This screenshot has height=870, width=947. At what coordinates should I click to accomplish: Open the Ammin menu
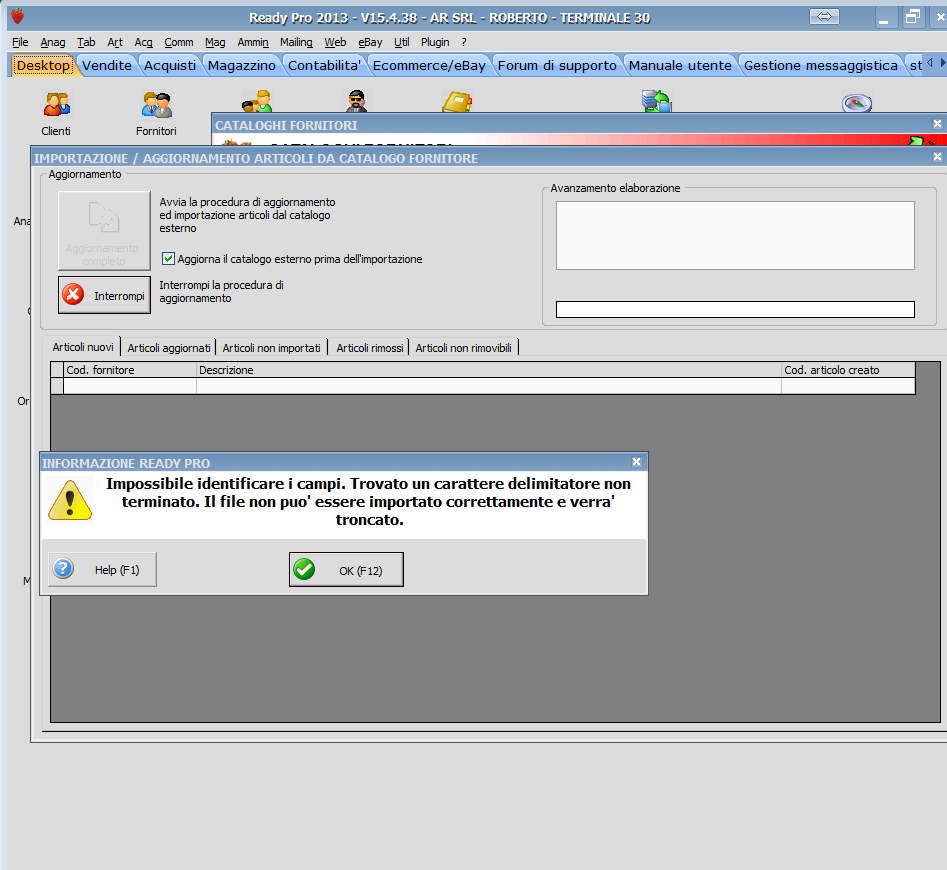[x=252, y=42]
